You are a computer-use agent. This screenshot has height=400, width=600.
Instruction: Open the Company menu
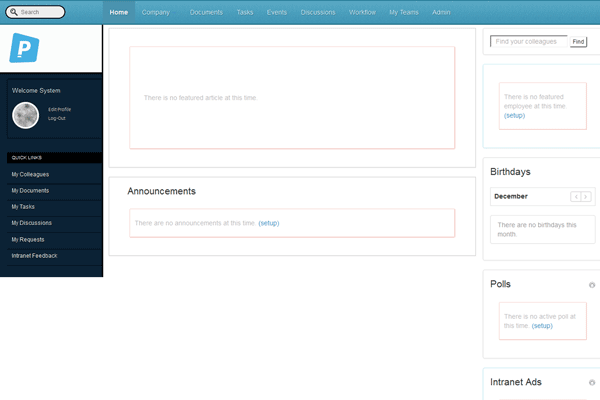(155, 12)
